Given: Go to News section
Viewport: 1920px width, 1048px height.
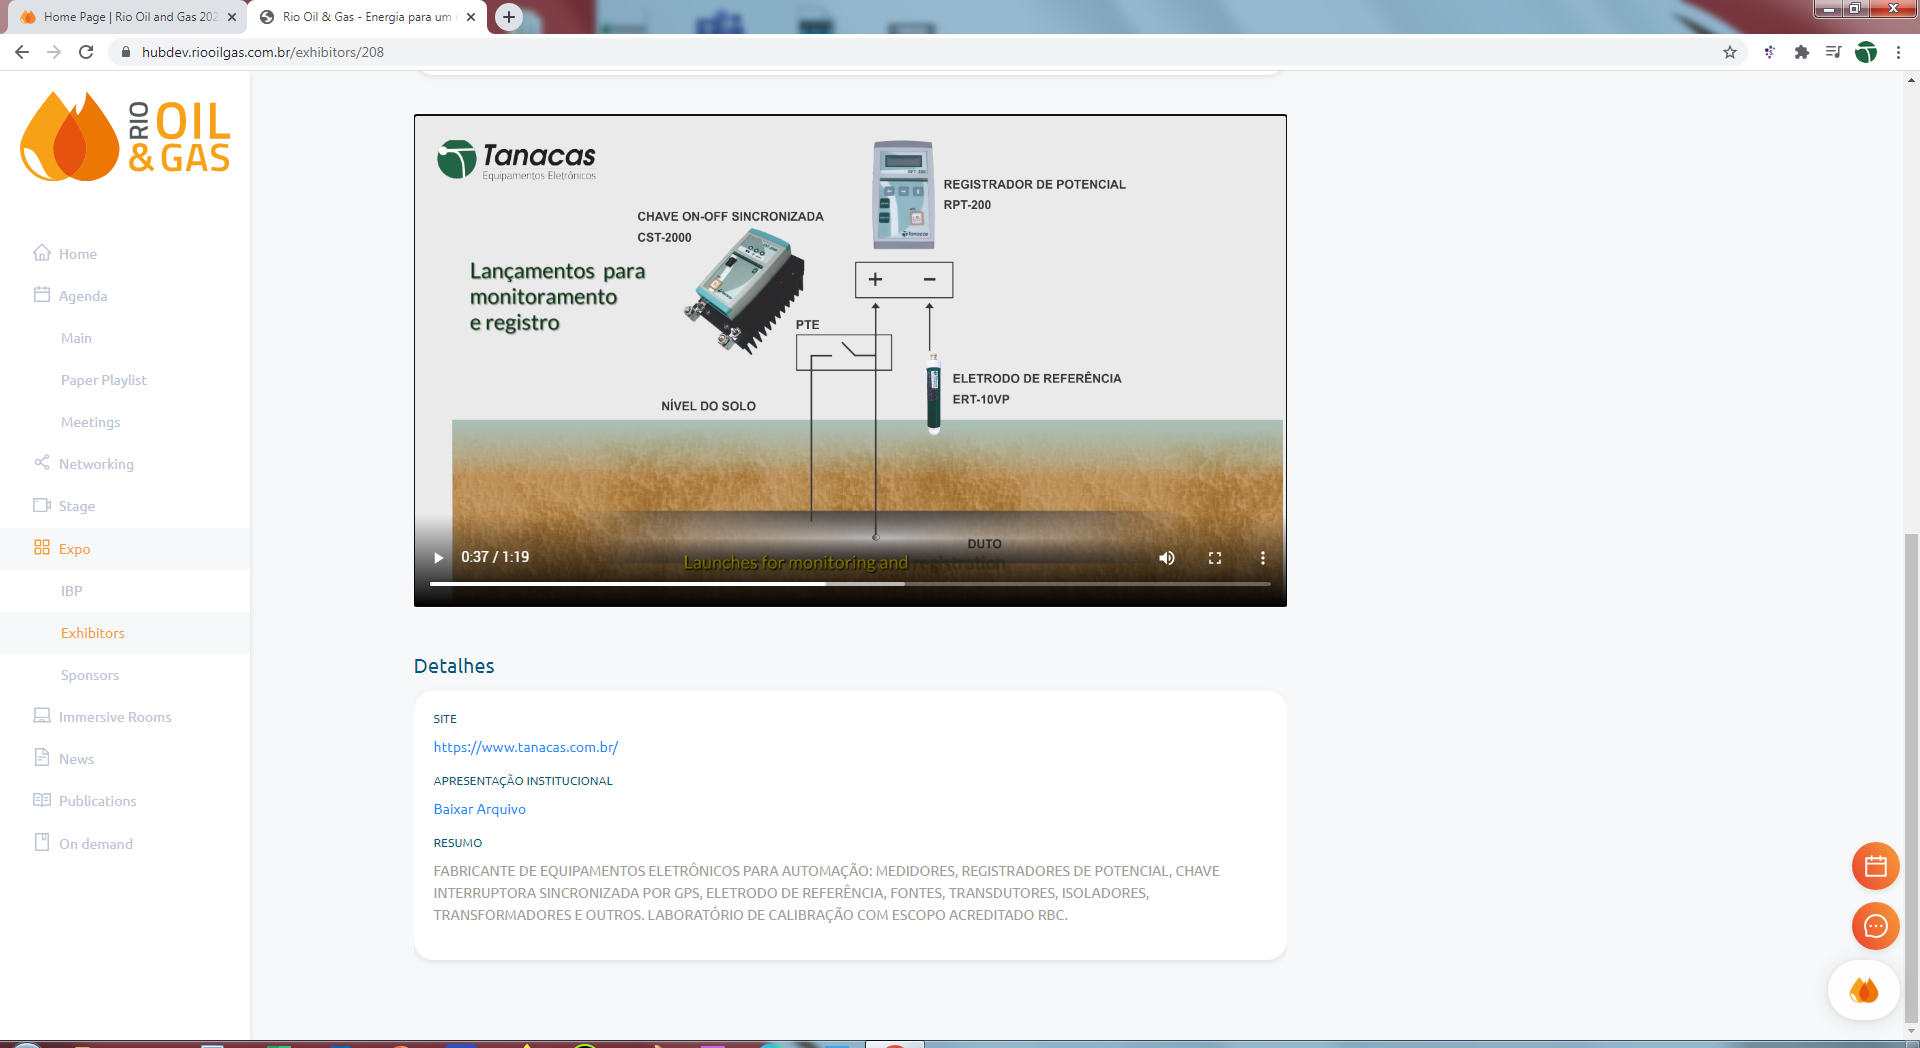Looking at the screenshot, I should (76, 759).
